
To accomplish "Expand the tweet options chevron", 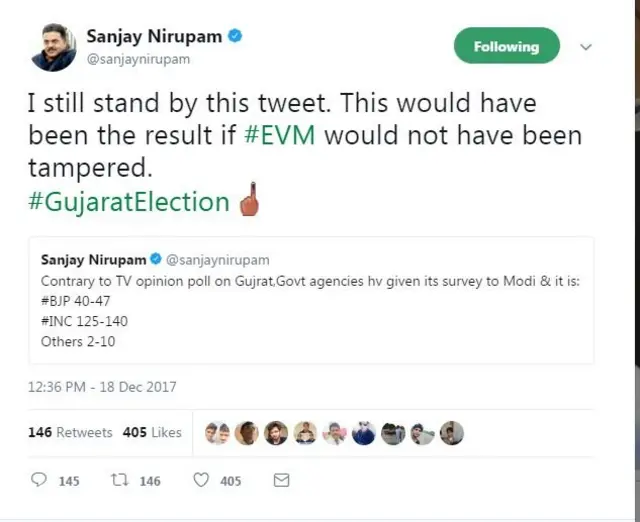I will click(x=587, y=47).
